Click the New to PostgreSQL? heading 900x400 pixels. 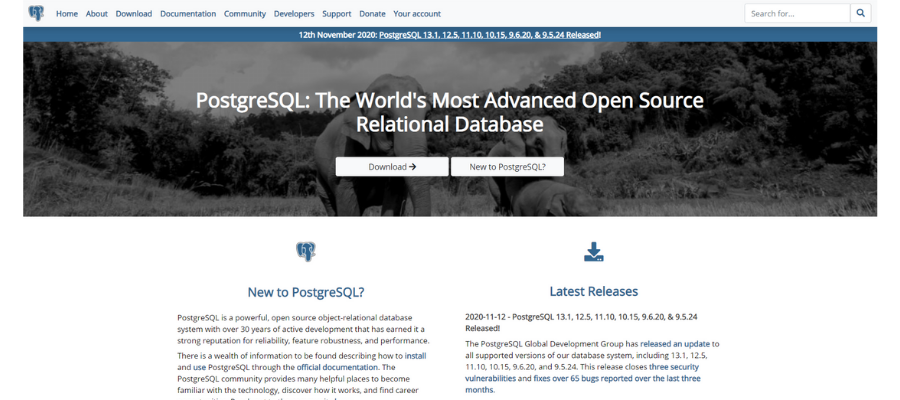coord(306,292)
